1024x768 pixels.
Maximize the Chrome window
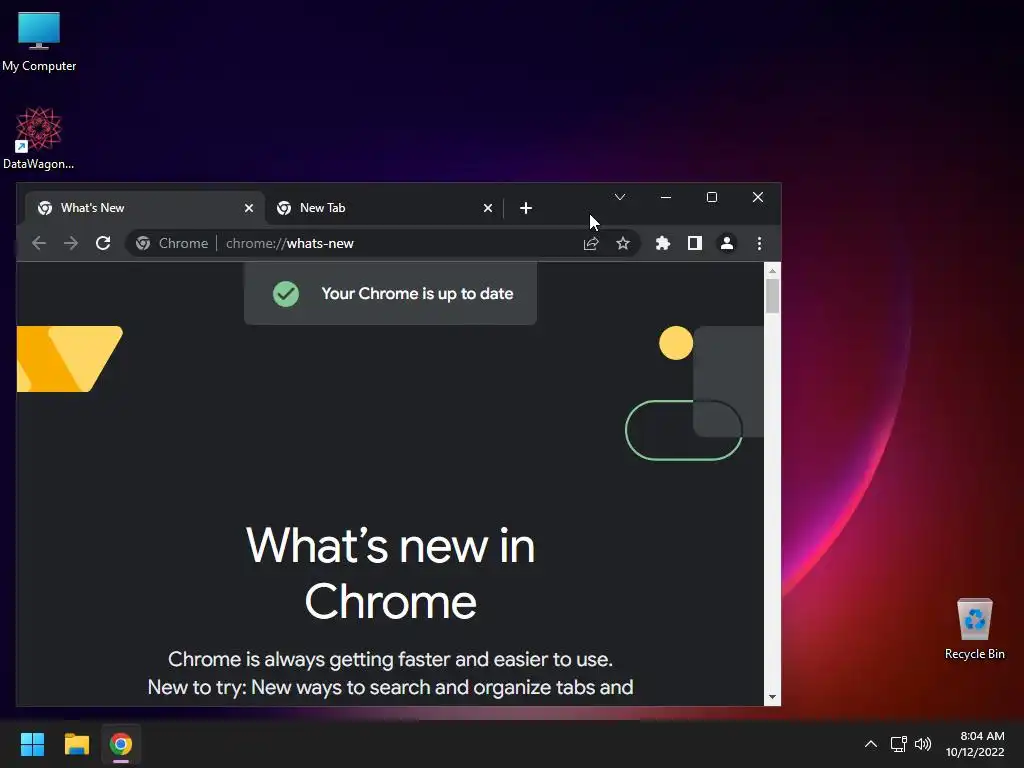click(x=712, y=197)
